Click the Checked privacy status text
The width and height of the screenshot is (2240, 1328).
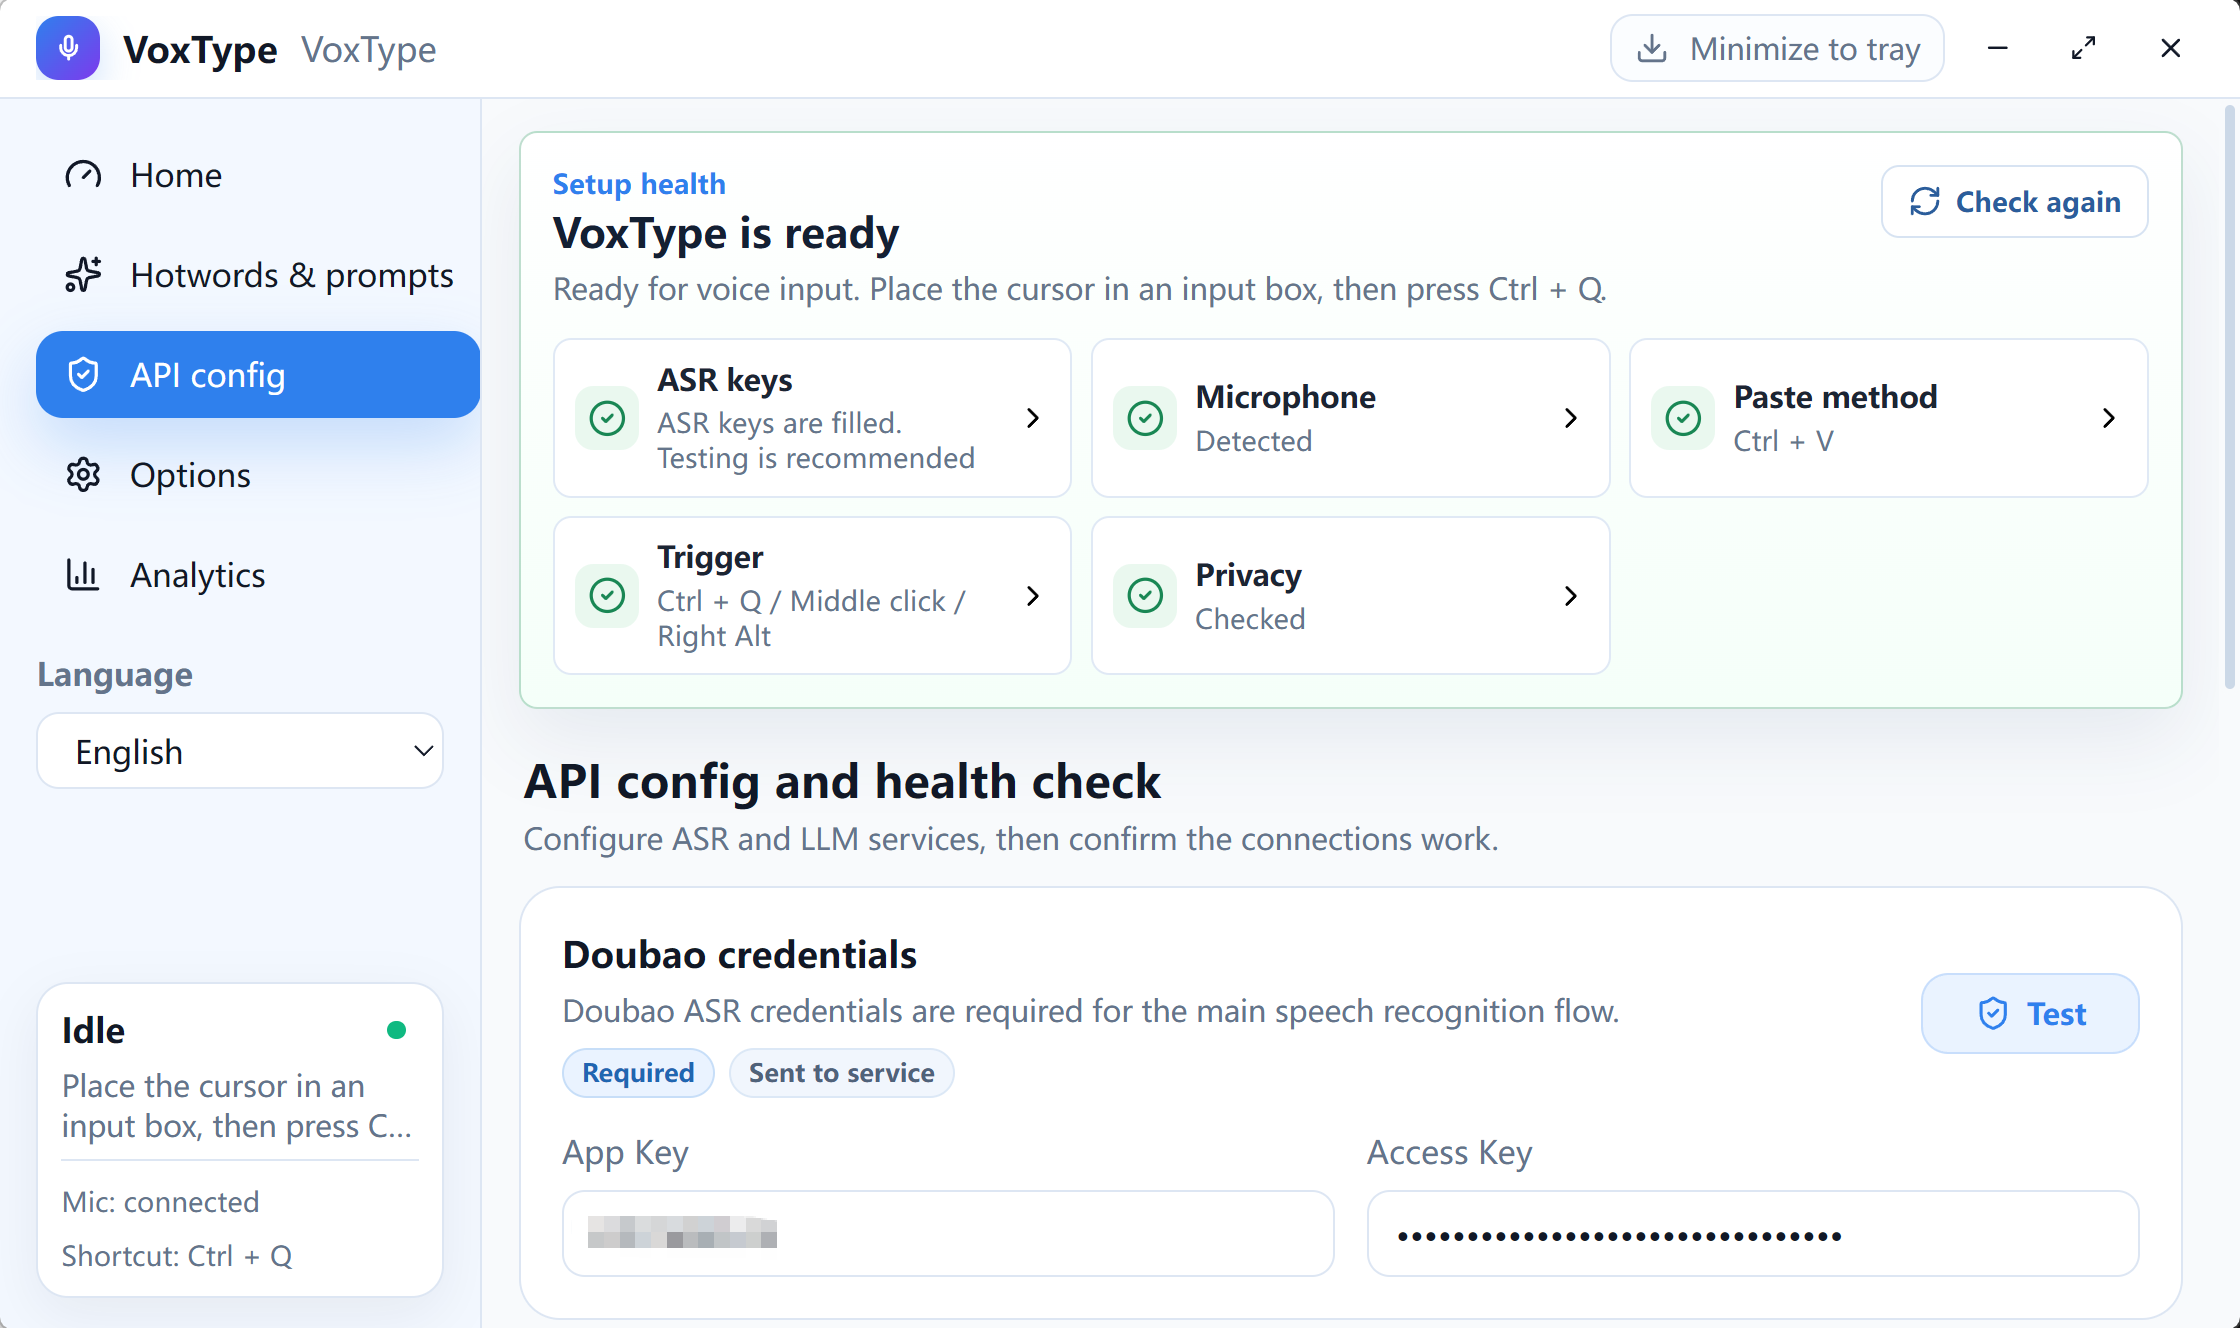pos(1250,619)
